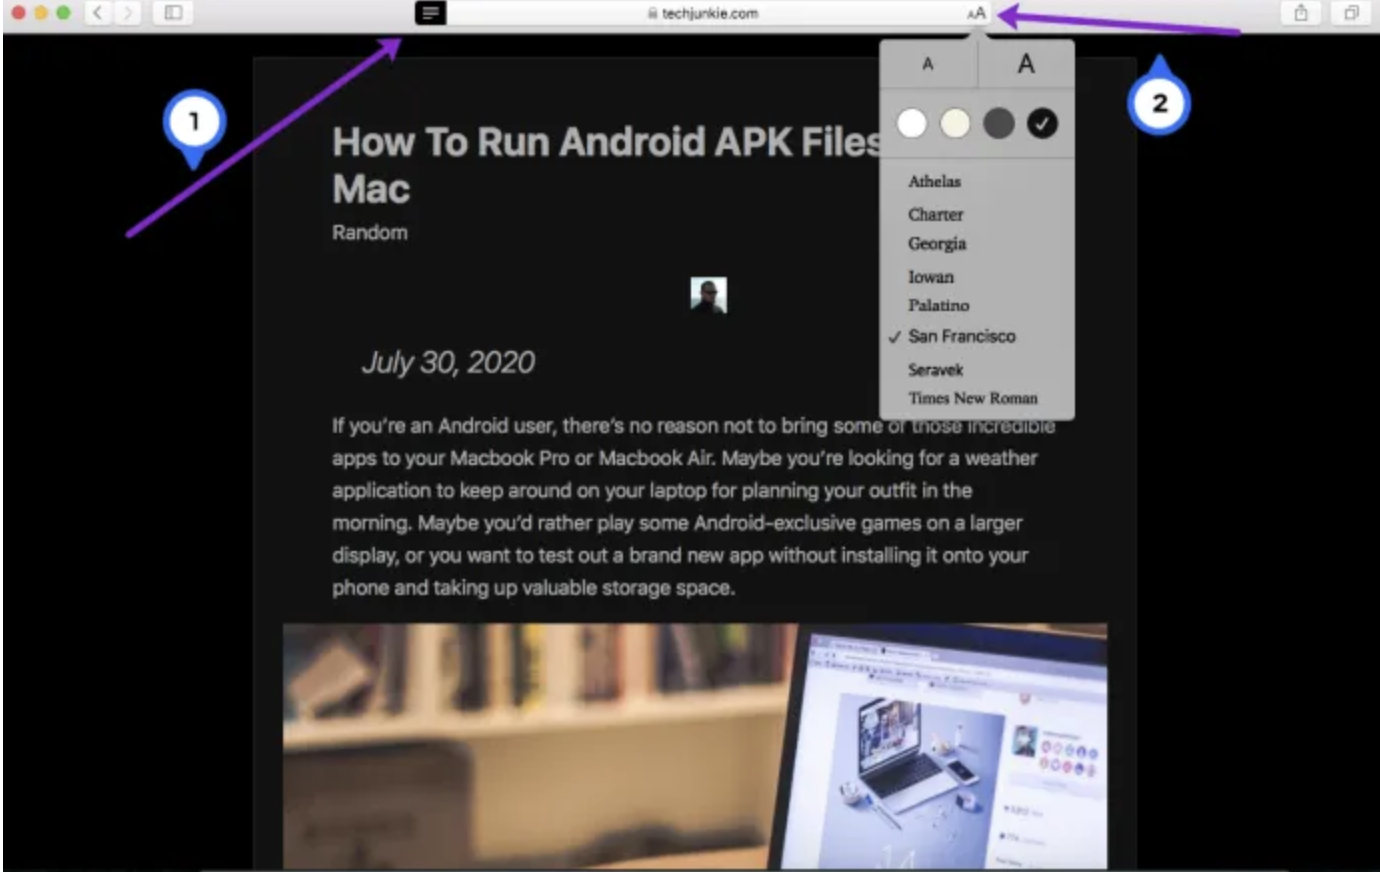Choose the Palatino font option

tap(937, 306)
